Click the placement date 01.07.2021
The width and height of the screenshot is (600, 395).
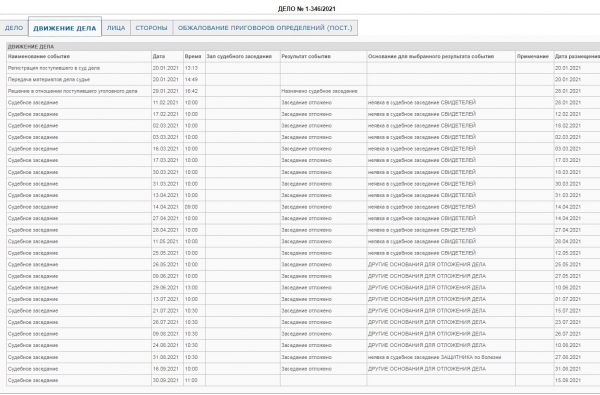(568, 299)
